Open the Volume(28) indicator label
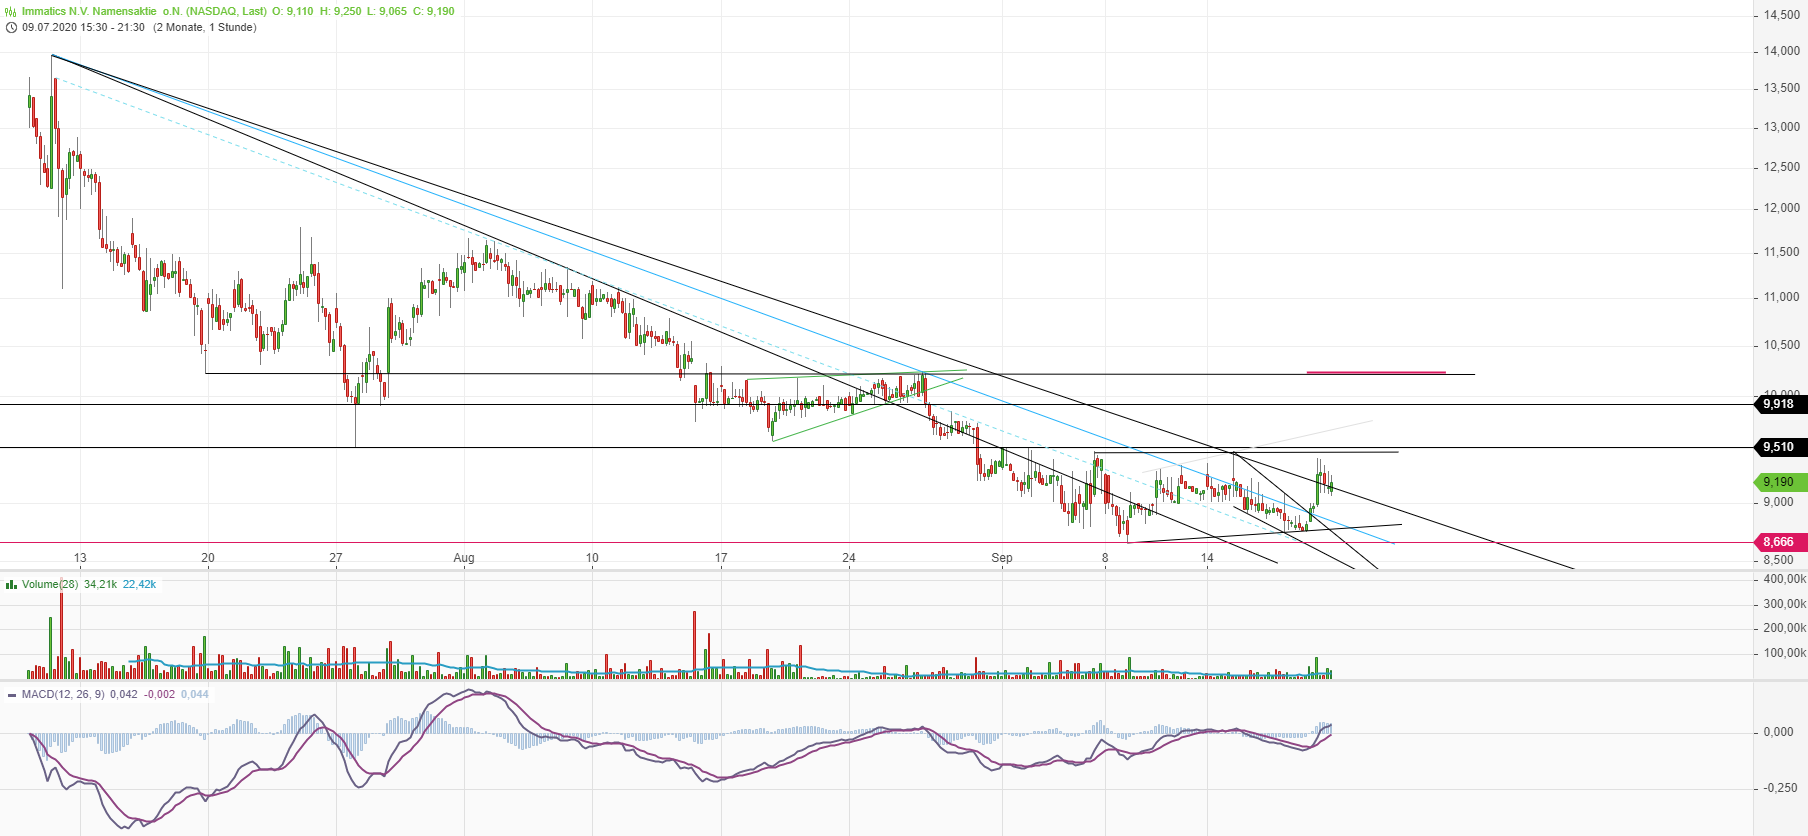Viewport: 1808px width, 836px height. click(x=50, y=585)
